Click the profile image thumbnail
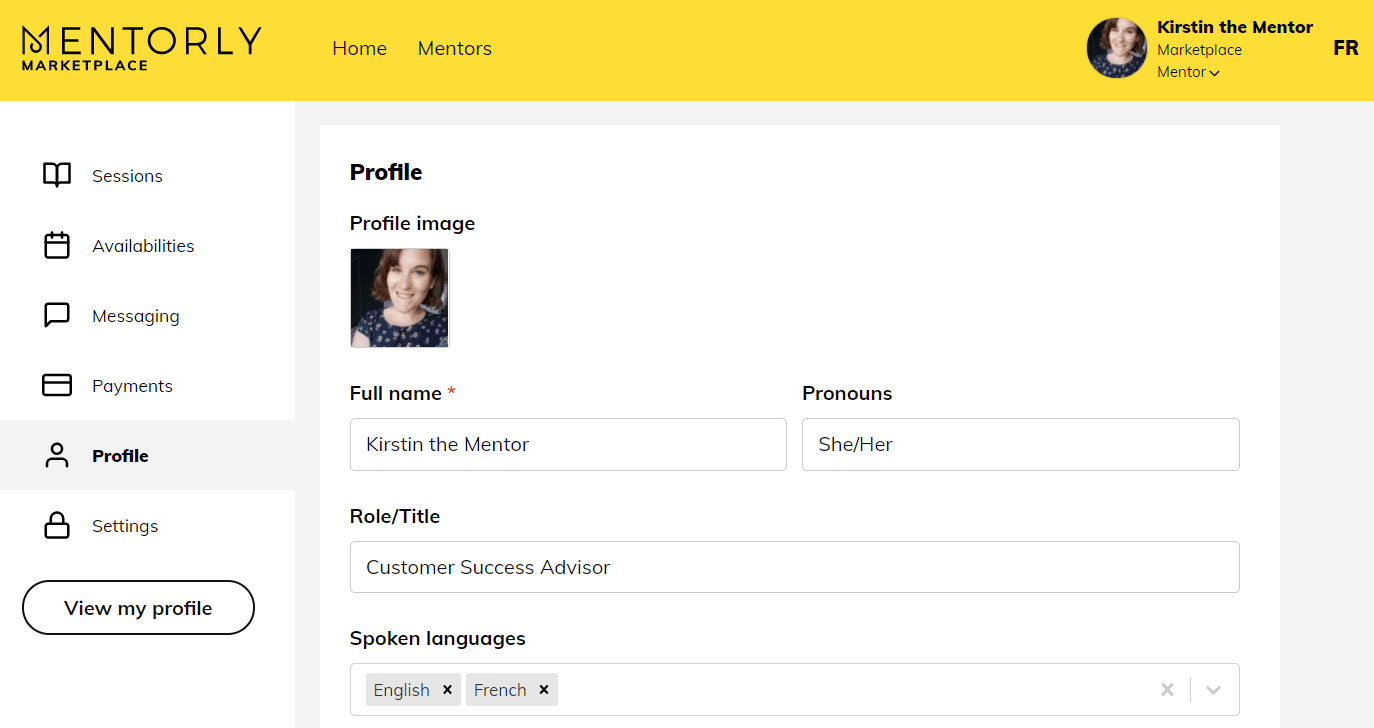This screenshot has height=728, width=1374. coord(400,298)
